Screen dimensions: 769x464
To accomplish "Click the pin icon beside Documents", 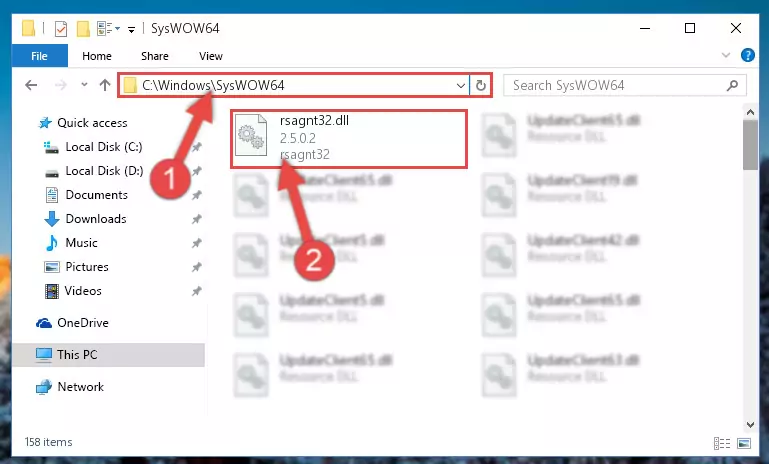I will (197, 195).
